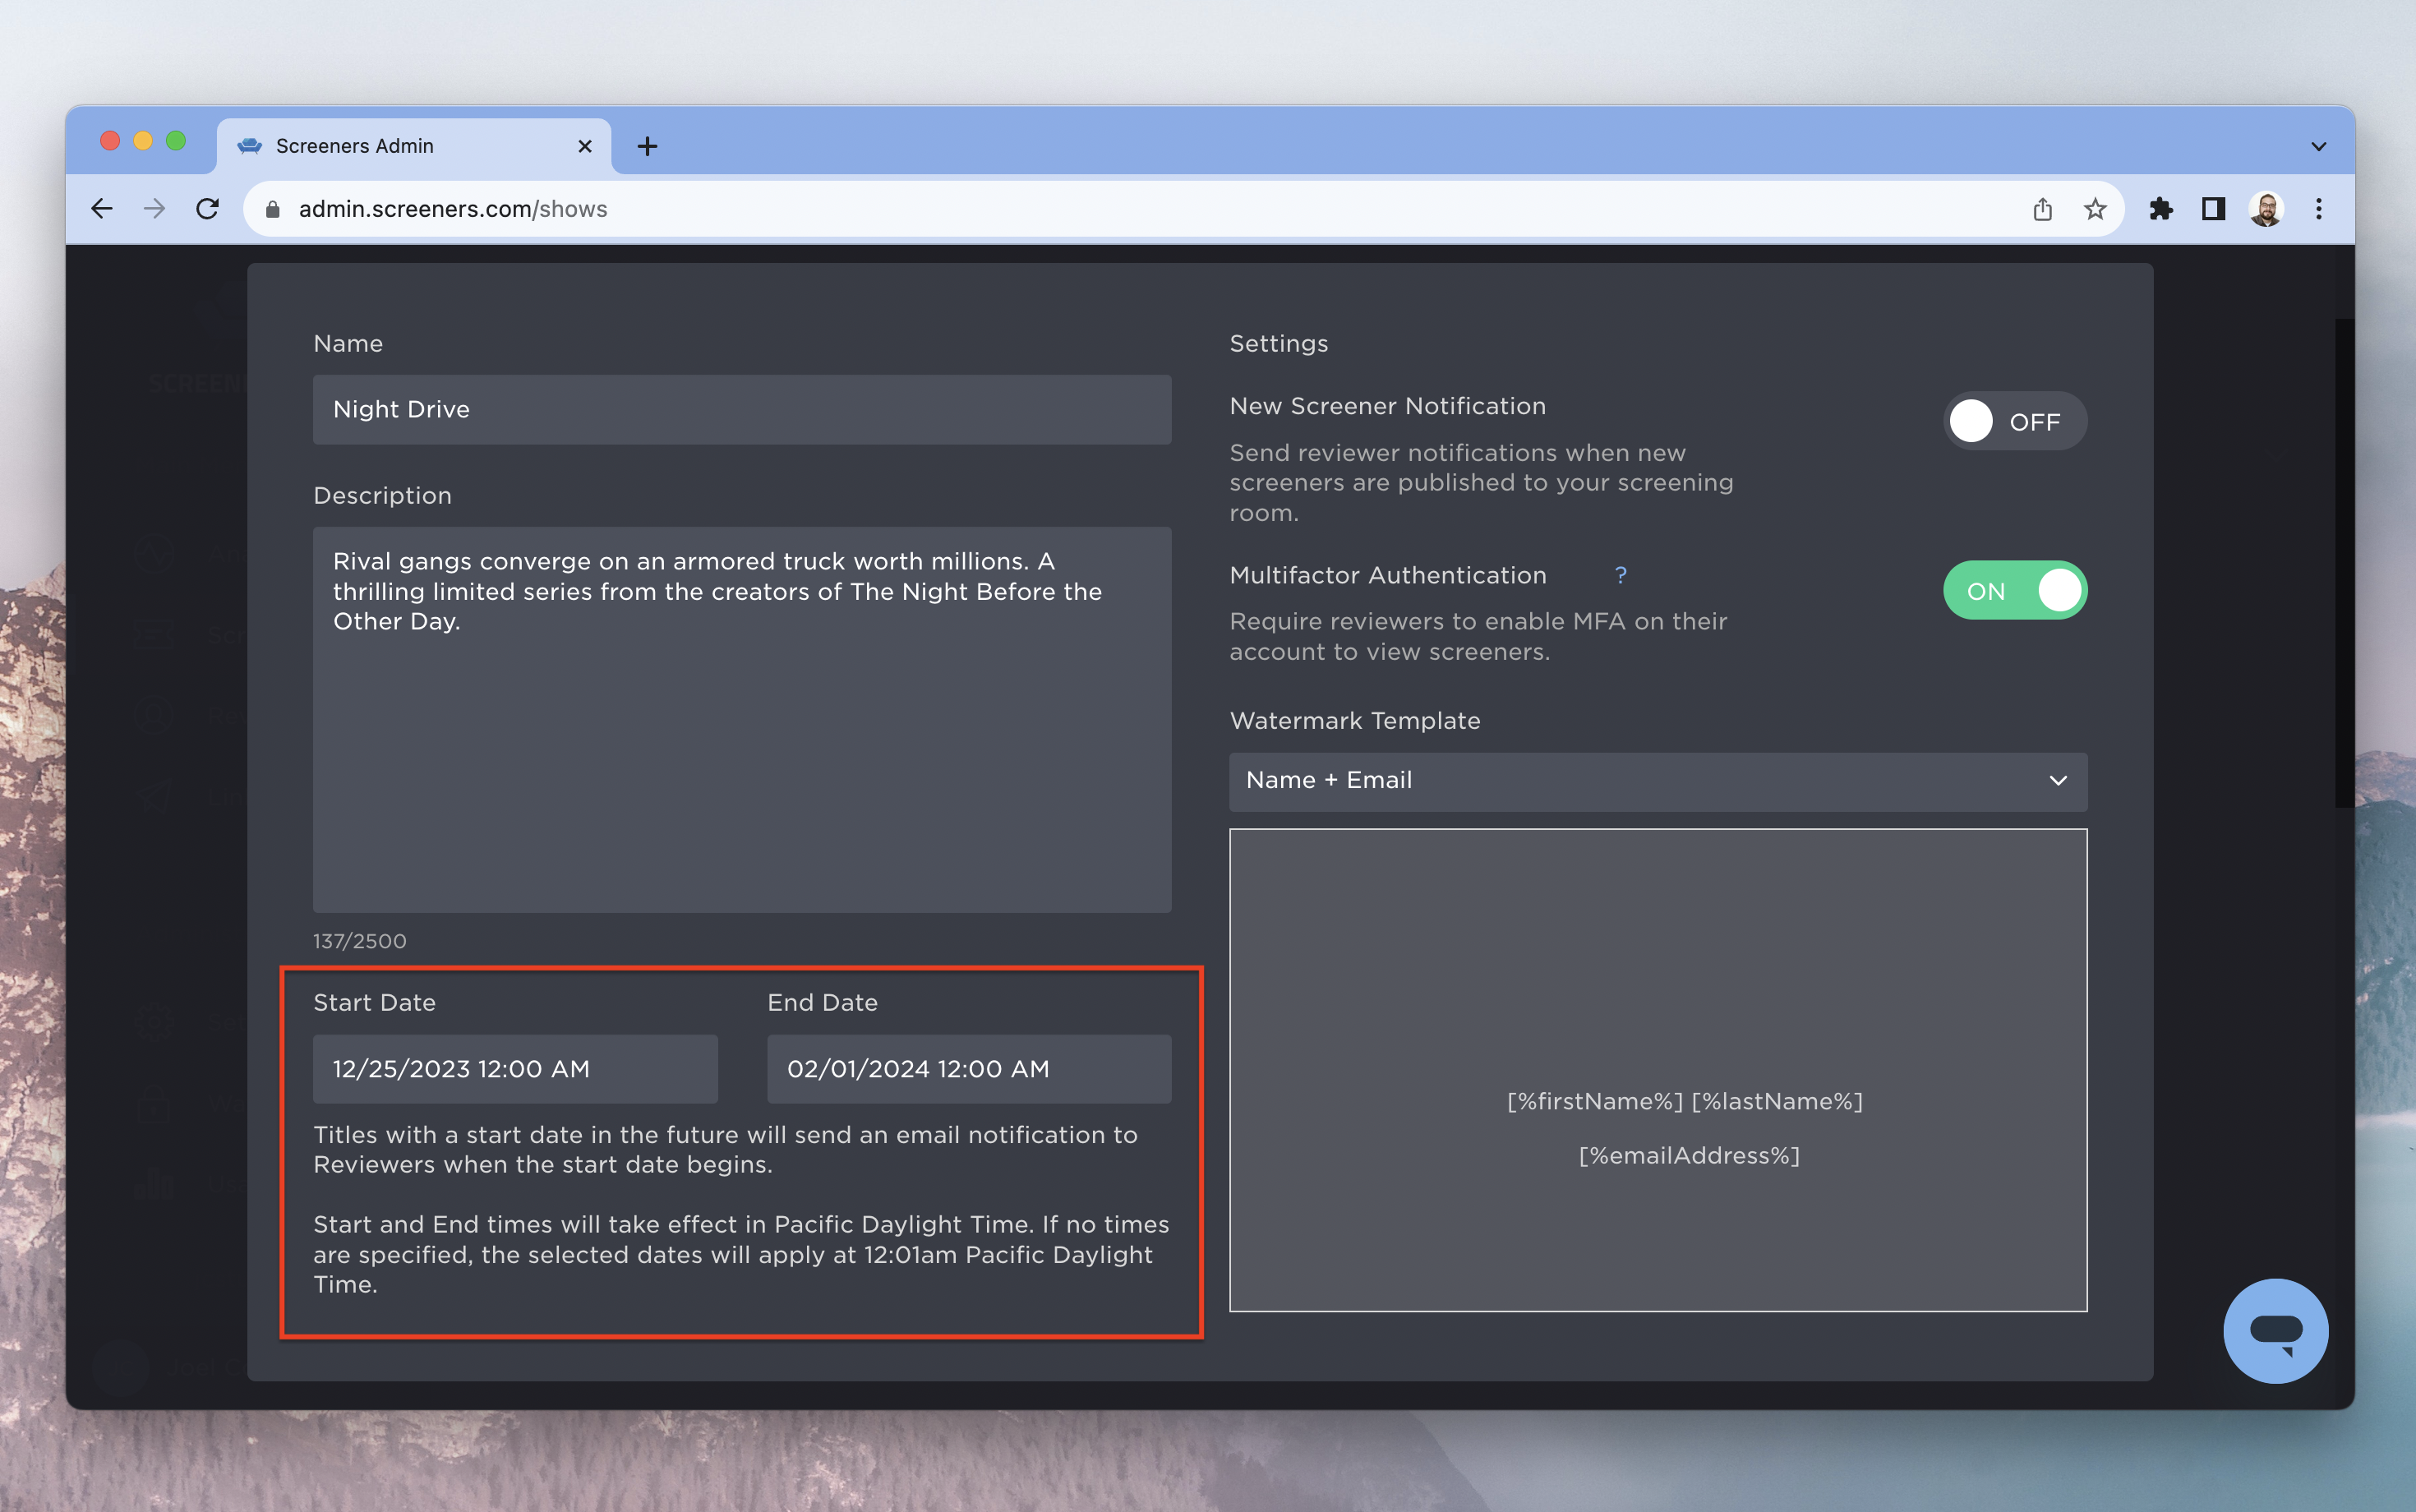The width and height of the screenshot is (2416, 1512).
Task: Click the Multifactor Authentication help question mark
Action: tap(1620, 575)
